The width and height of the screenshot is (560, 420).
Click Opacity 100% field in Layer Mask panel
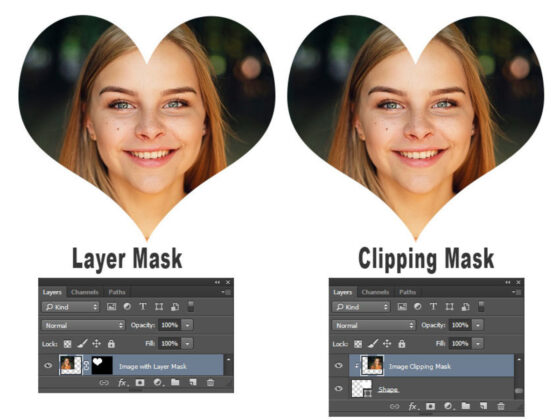169,325
